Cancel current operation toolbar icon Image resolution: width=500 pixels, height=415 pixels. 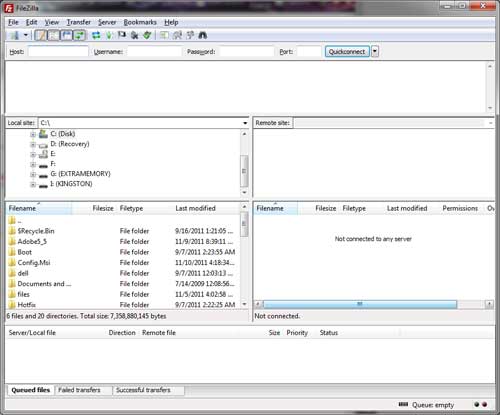[x=122, y=35]
